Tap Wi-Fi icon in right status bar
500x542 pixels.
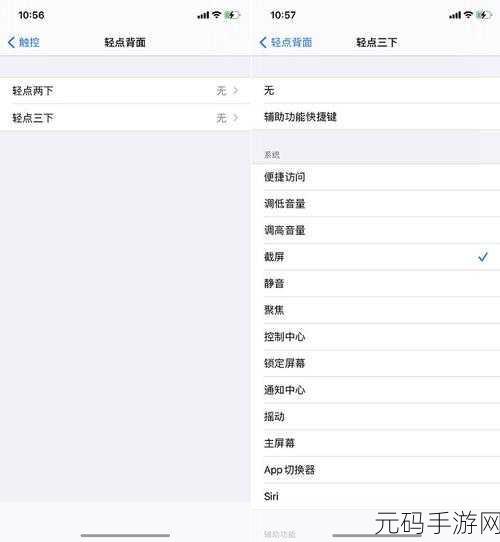click(x=468, y=15)
